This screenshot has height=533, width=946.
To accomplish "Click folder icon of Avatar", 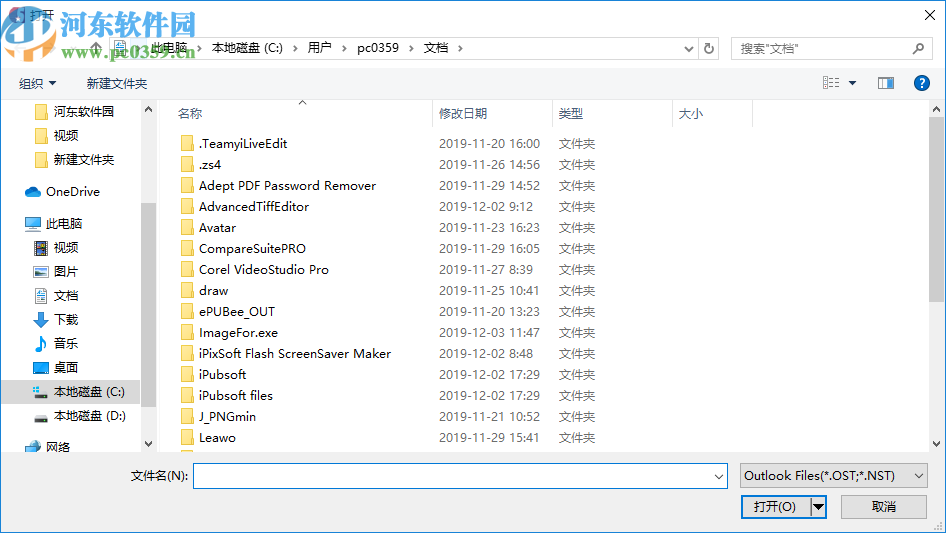I will pyautogui.click(x=188, y=228).
